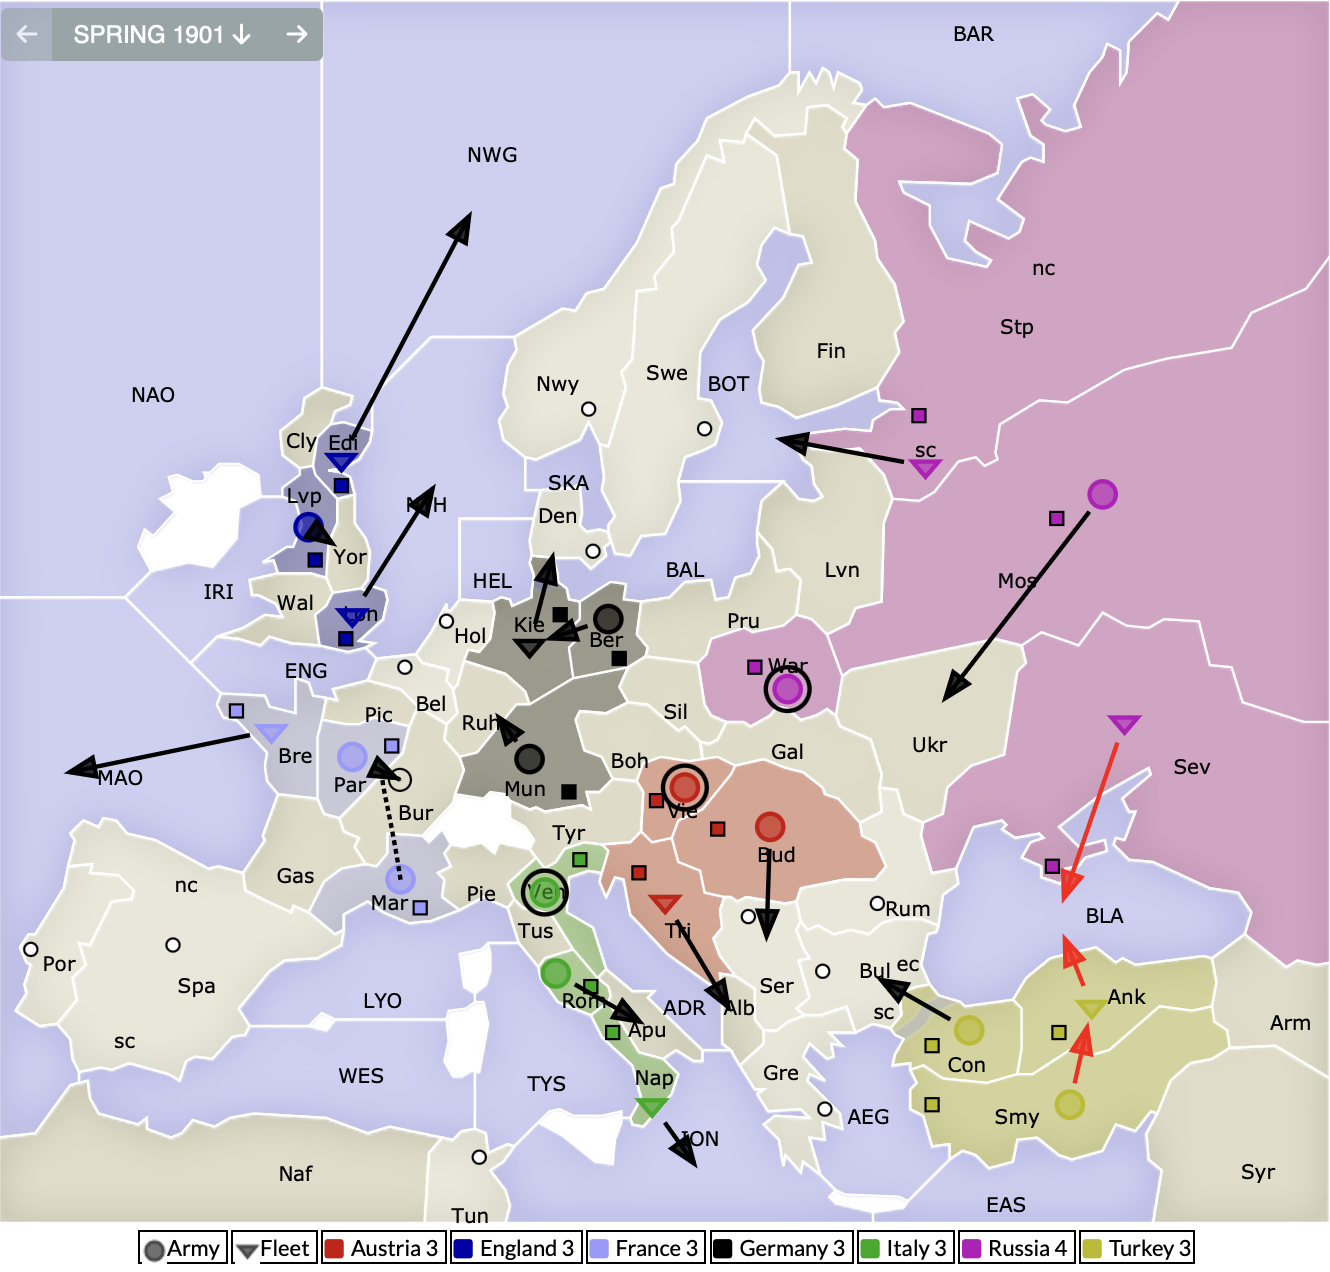Click the NAO sea label
This screenshot has height=1272, width=1330.
tap(153, 395)
